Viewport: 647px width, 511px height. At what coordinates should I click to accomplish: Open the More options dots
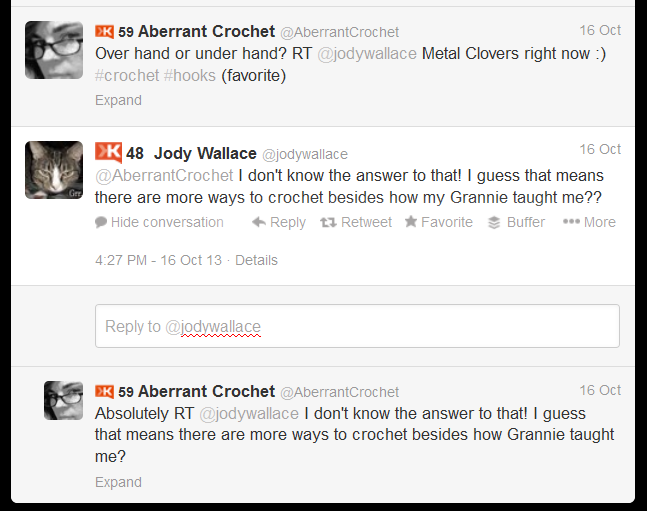click(571, 222)
